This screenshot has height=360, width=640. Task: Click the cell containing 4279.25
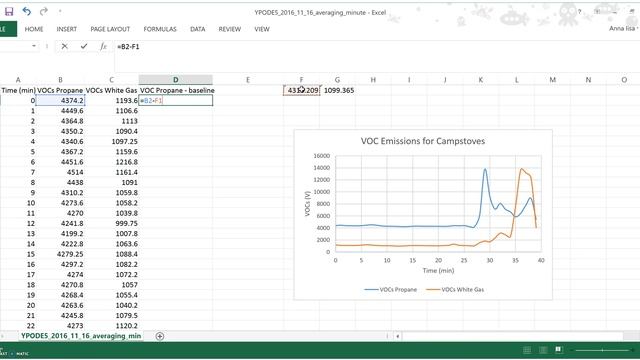pyautogui.click(x=60, y=254)
